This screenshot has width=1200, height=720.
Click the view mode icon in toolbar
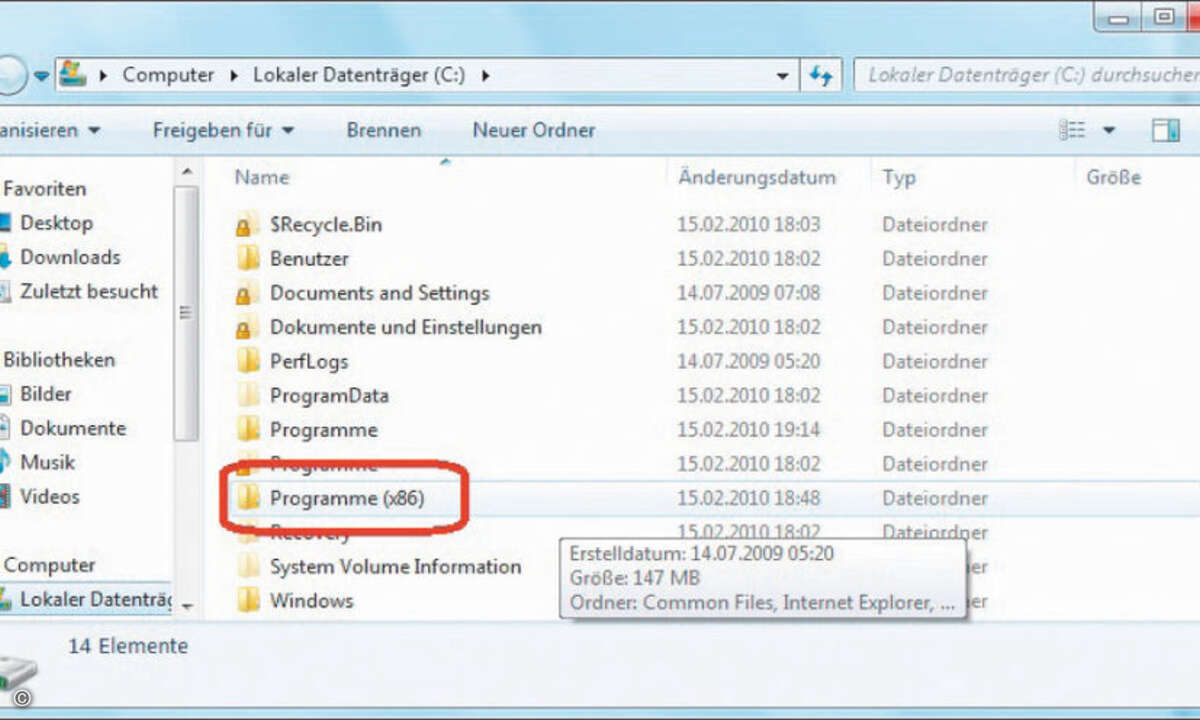[x=1072, y=130]
